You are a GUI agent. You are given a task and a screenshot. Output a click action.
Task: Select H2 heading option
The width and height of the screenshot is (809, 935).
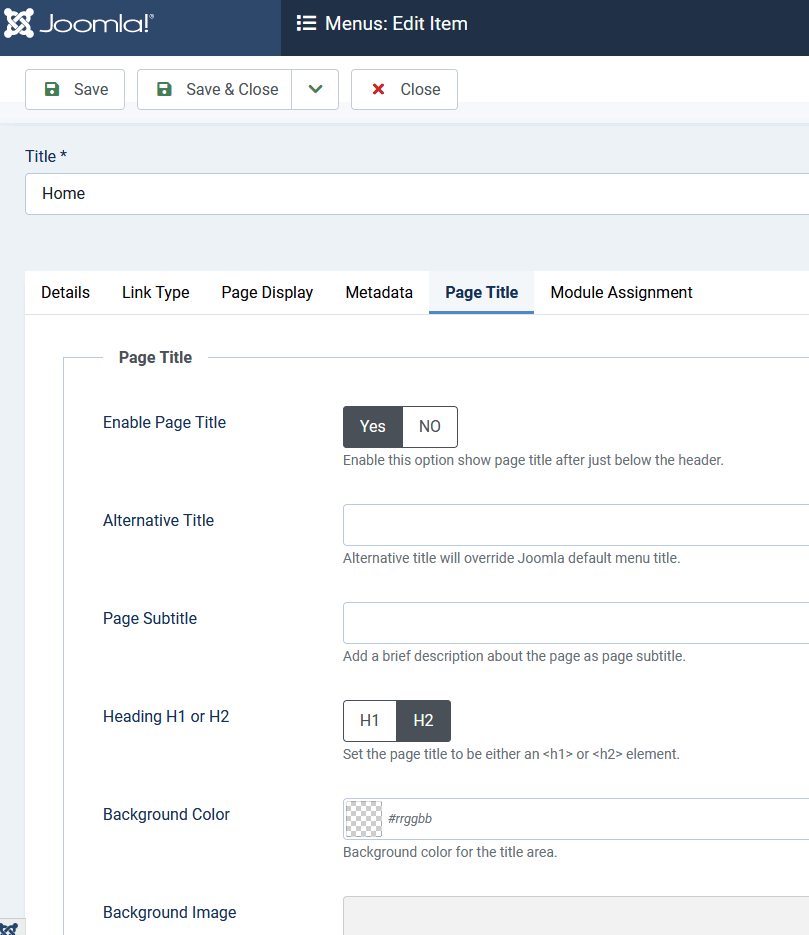[x=423, y=720]
